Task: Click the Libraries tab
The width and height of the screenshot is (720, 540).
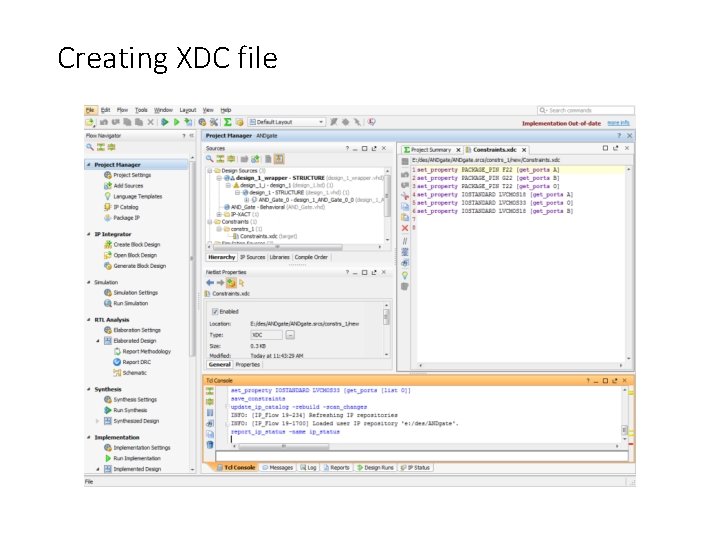Action: [x=279, y=257]
